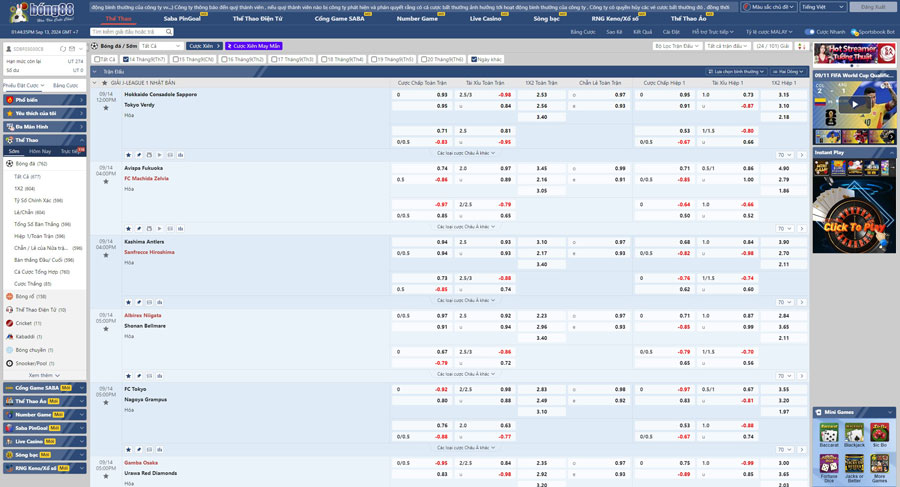Open Hai Dòng layout dropdown
Screen dimensions: 900x487
pyautogui.click(x=788, y=72)
